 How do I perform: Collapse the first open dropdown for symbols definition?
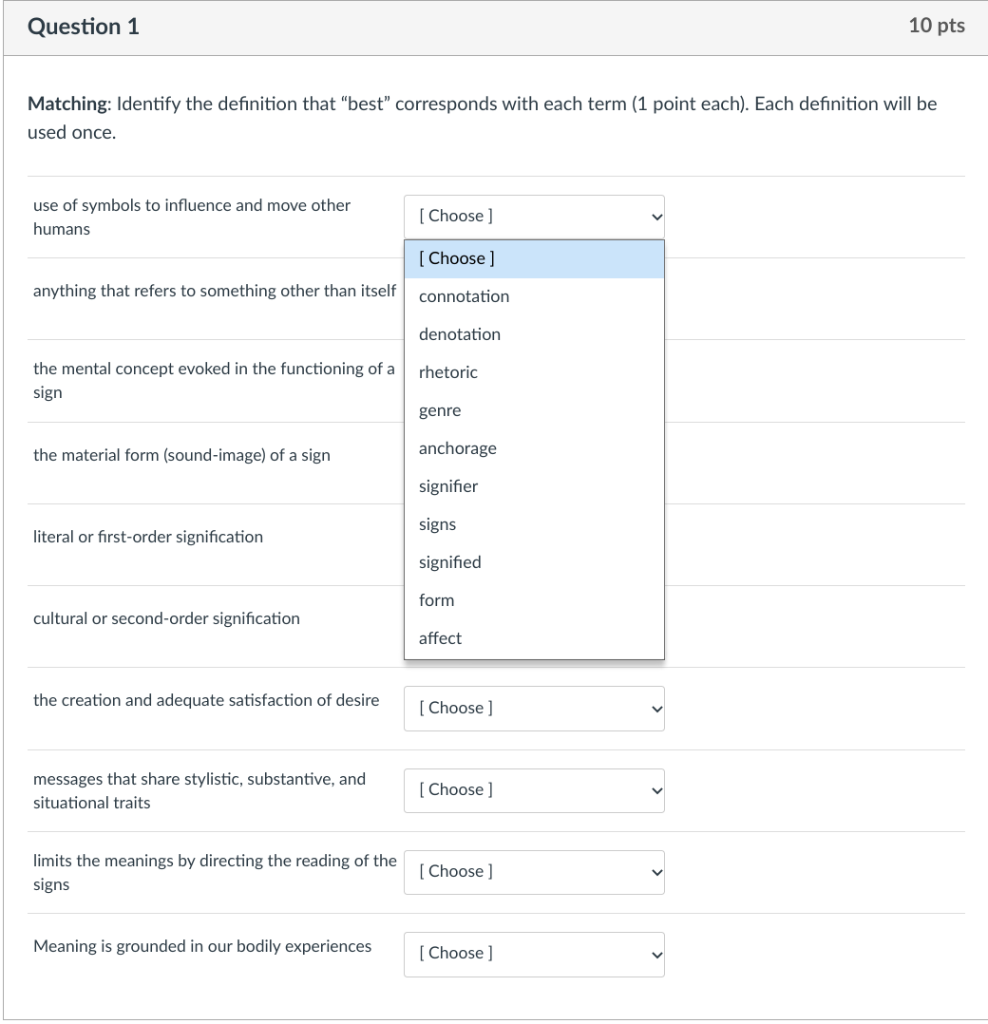click(x=534, y=217)
